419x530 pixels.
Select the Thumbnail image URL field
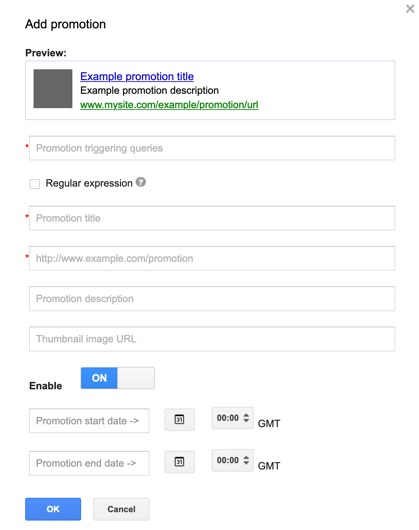point(212,339)
